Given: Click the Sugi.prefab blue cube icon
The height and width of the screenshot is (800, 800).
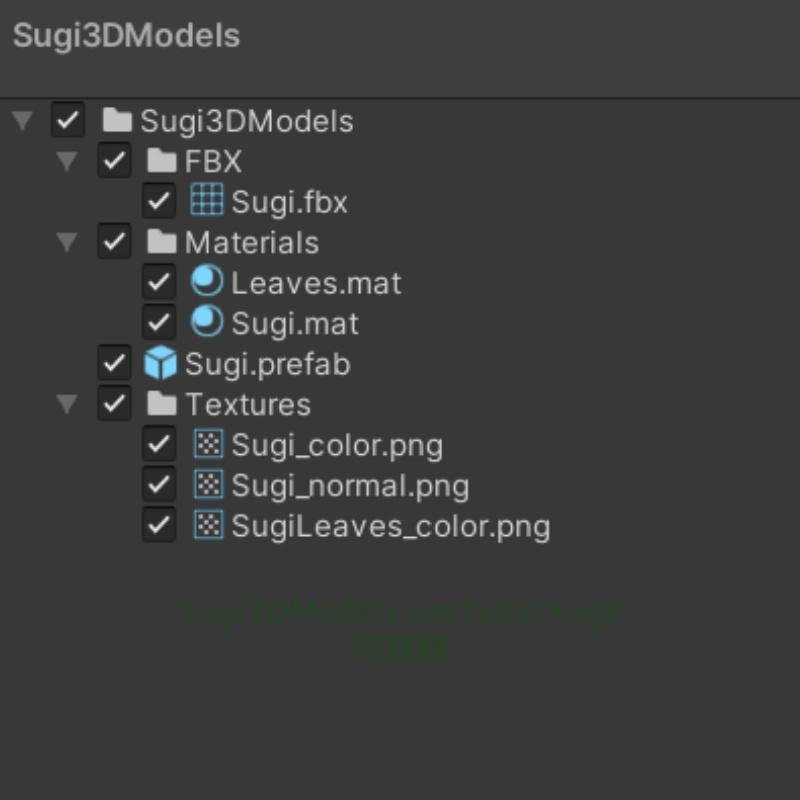Looking at the screenshot, I should pyautogui.click(x=160, y=364).
